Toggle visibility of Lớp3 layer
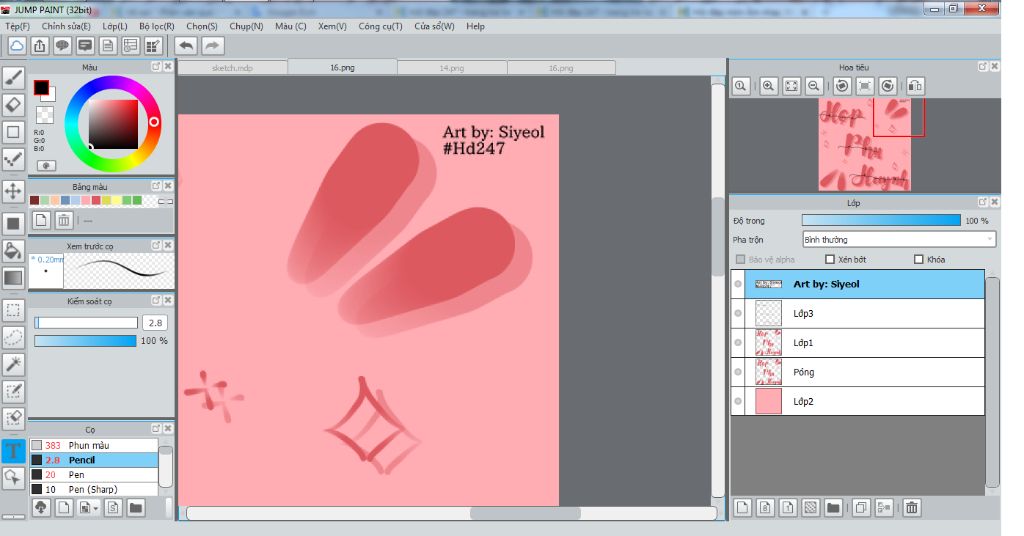1024x536 pixels. point(738,313)
